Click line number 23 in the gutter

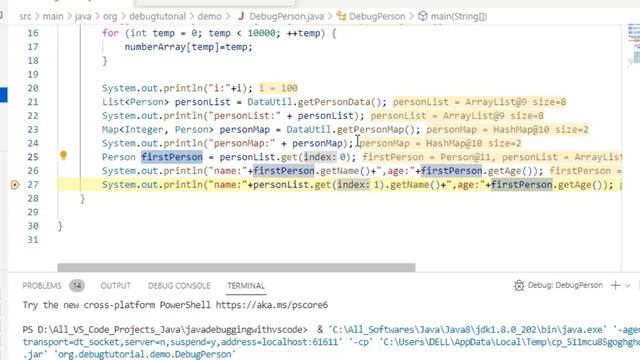(33, 129)
